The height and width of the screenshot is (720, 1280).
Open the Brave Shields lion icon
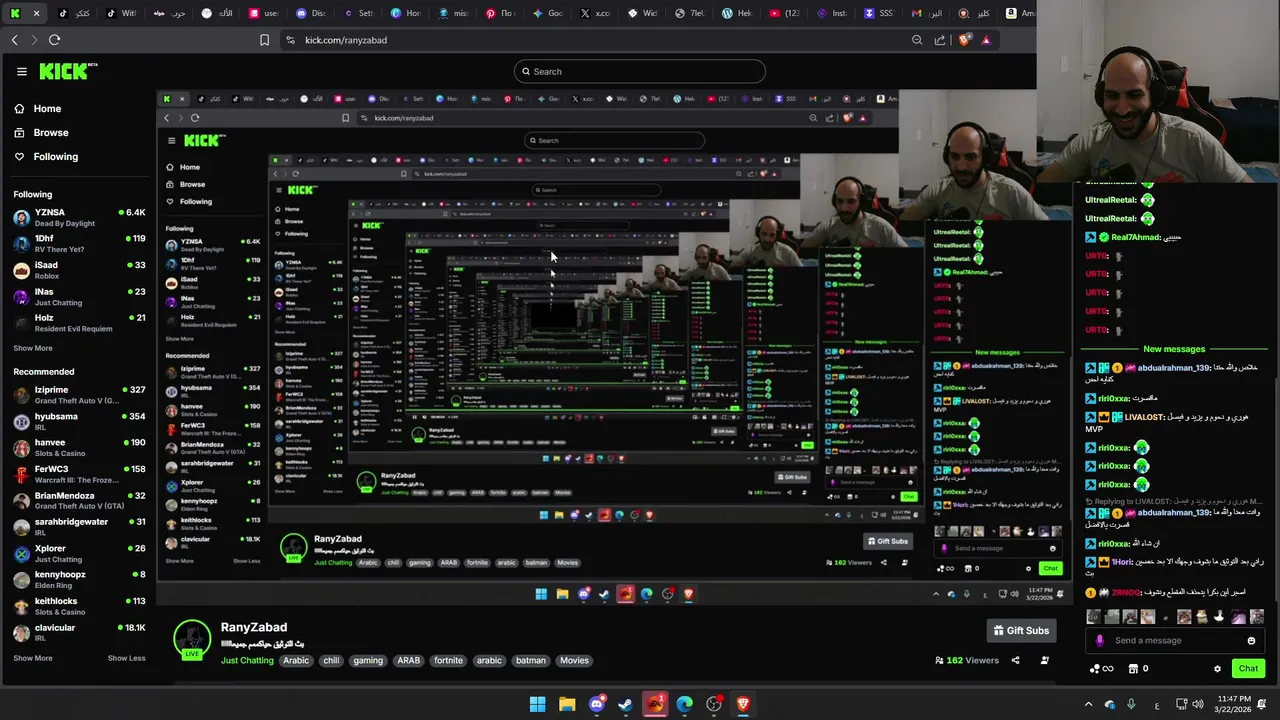tap(964, 40)
